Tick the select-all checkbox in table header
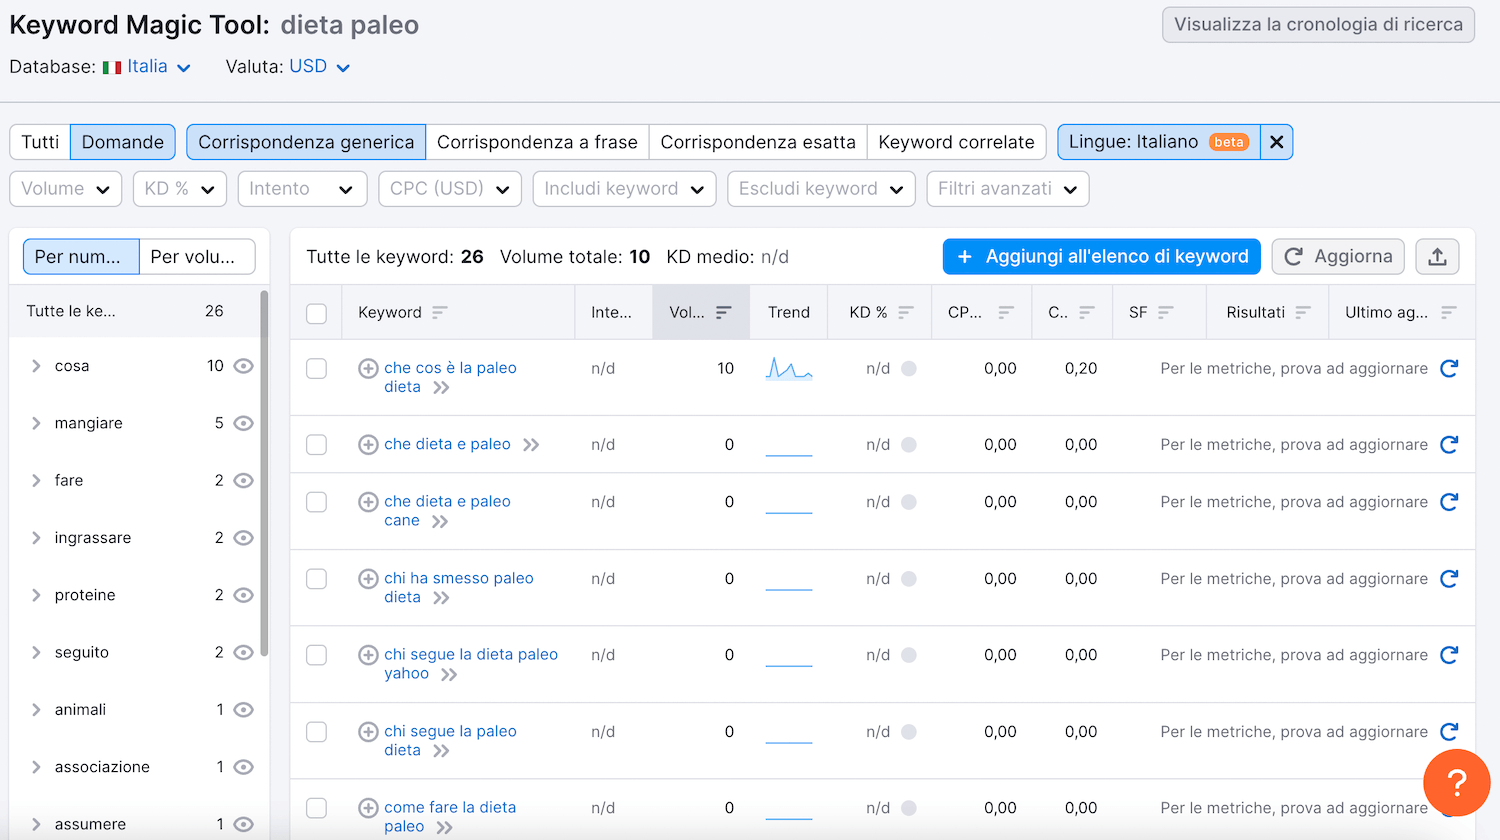Image resolution: width=1500 pixels, height=840 pixels. click(x=316, y=313)
